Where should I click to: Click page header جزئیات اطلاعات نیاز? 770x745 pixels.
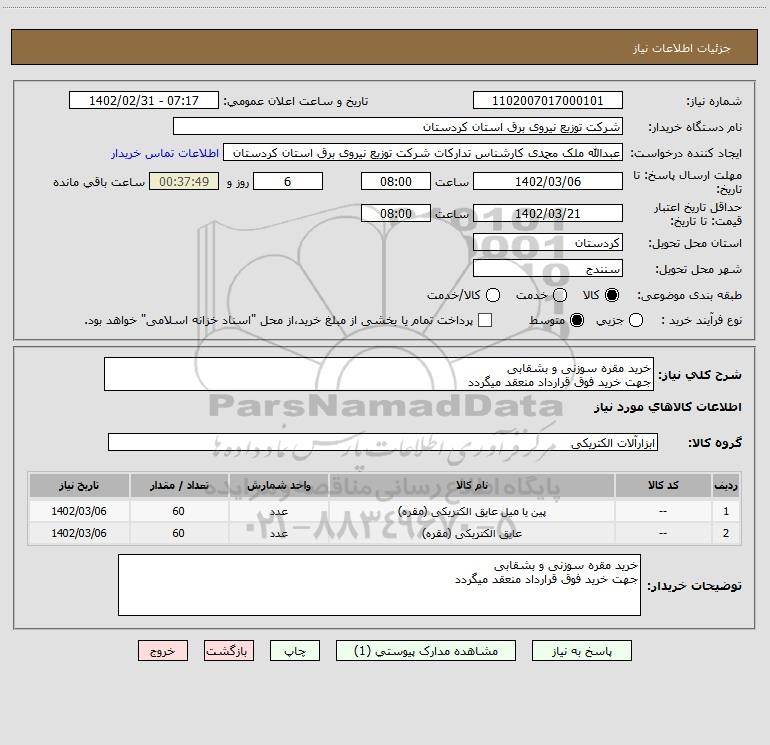(682, 48)
